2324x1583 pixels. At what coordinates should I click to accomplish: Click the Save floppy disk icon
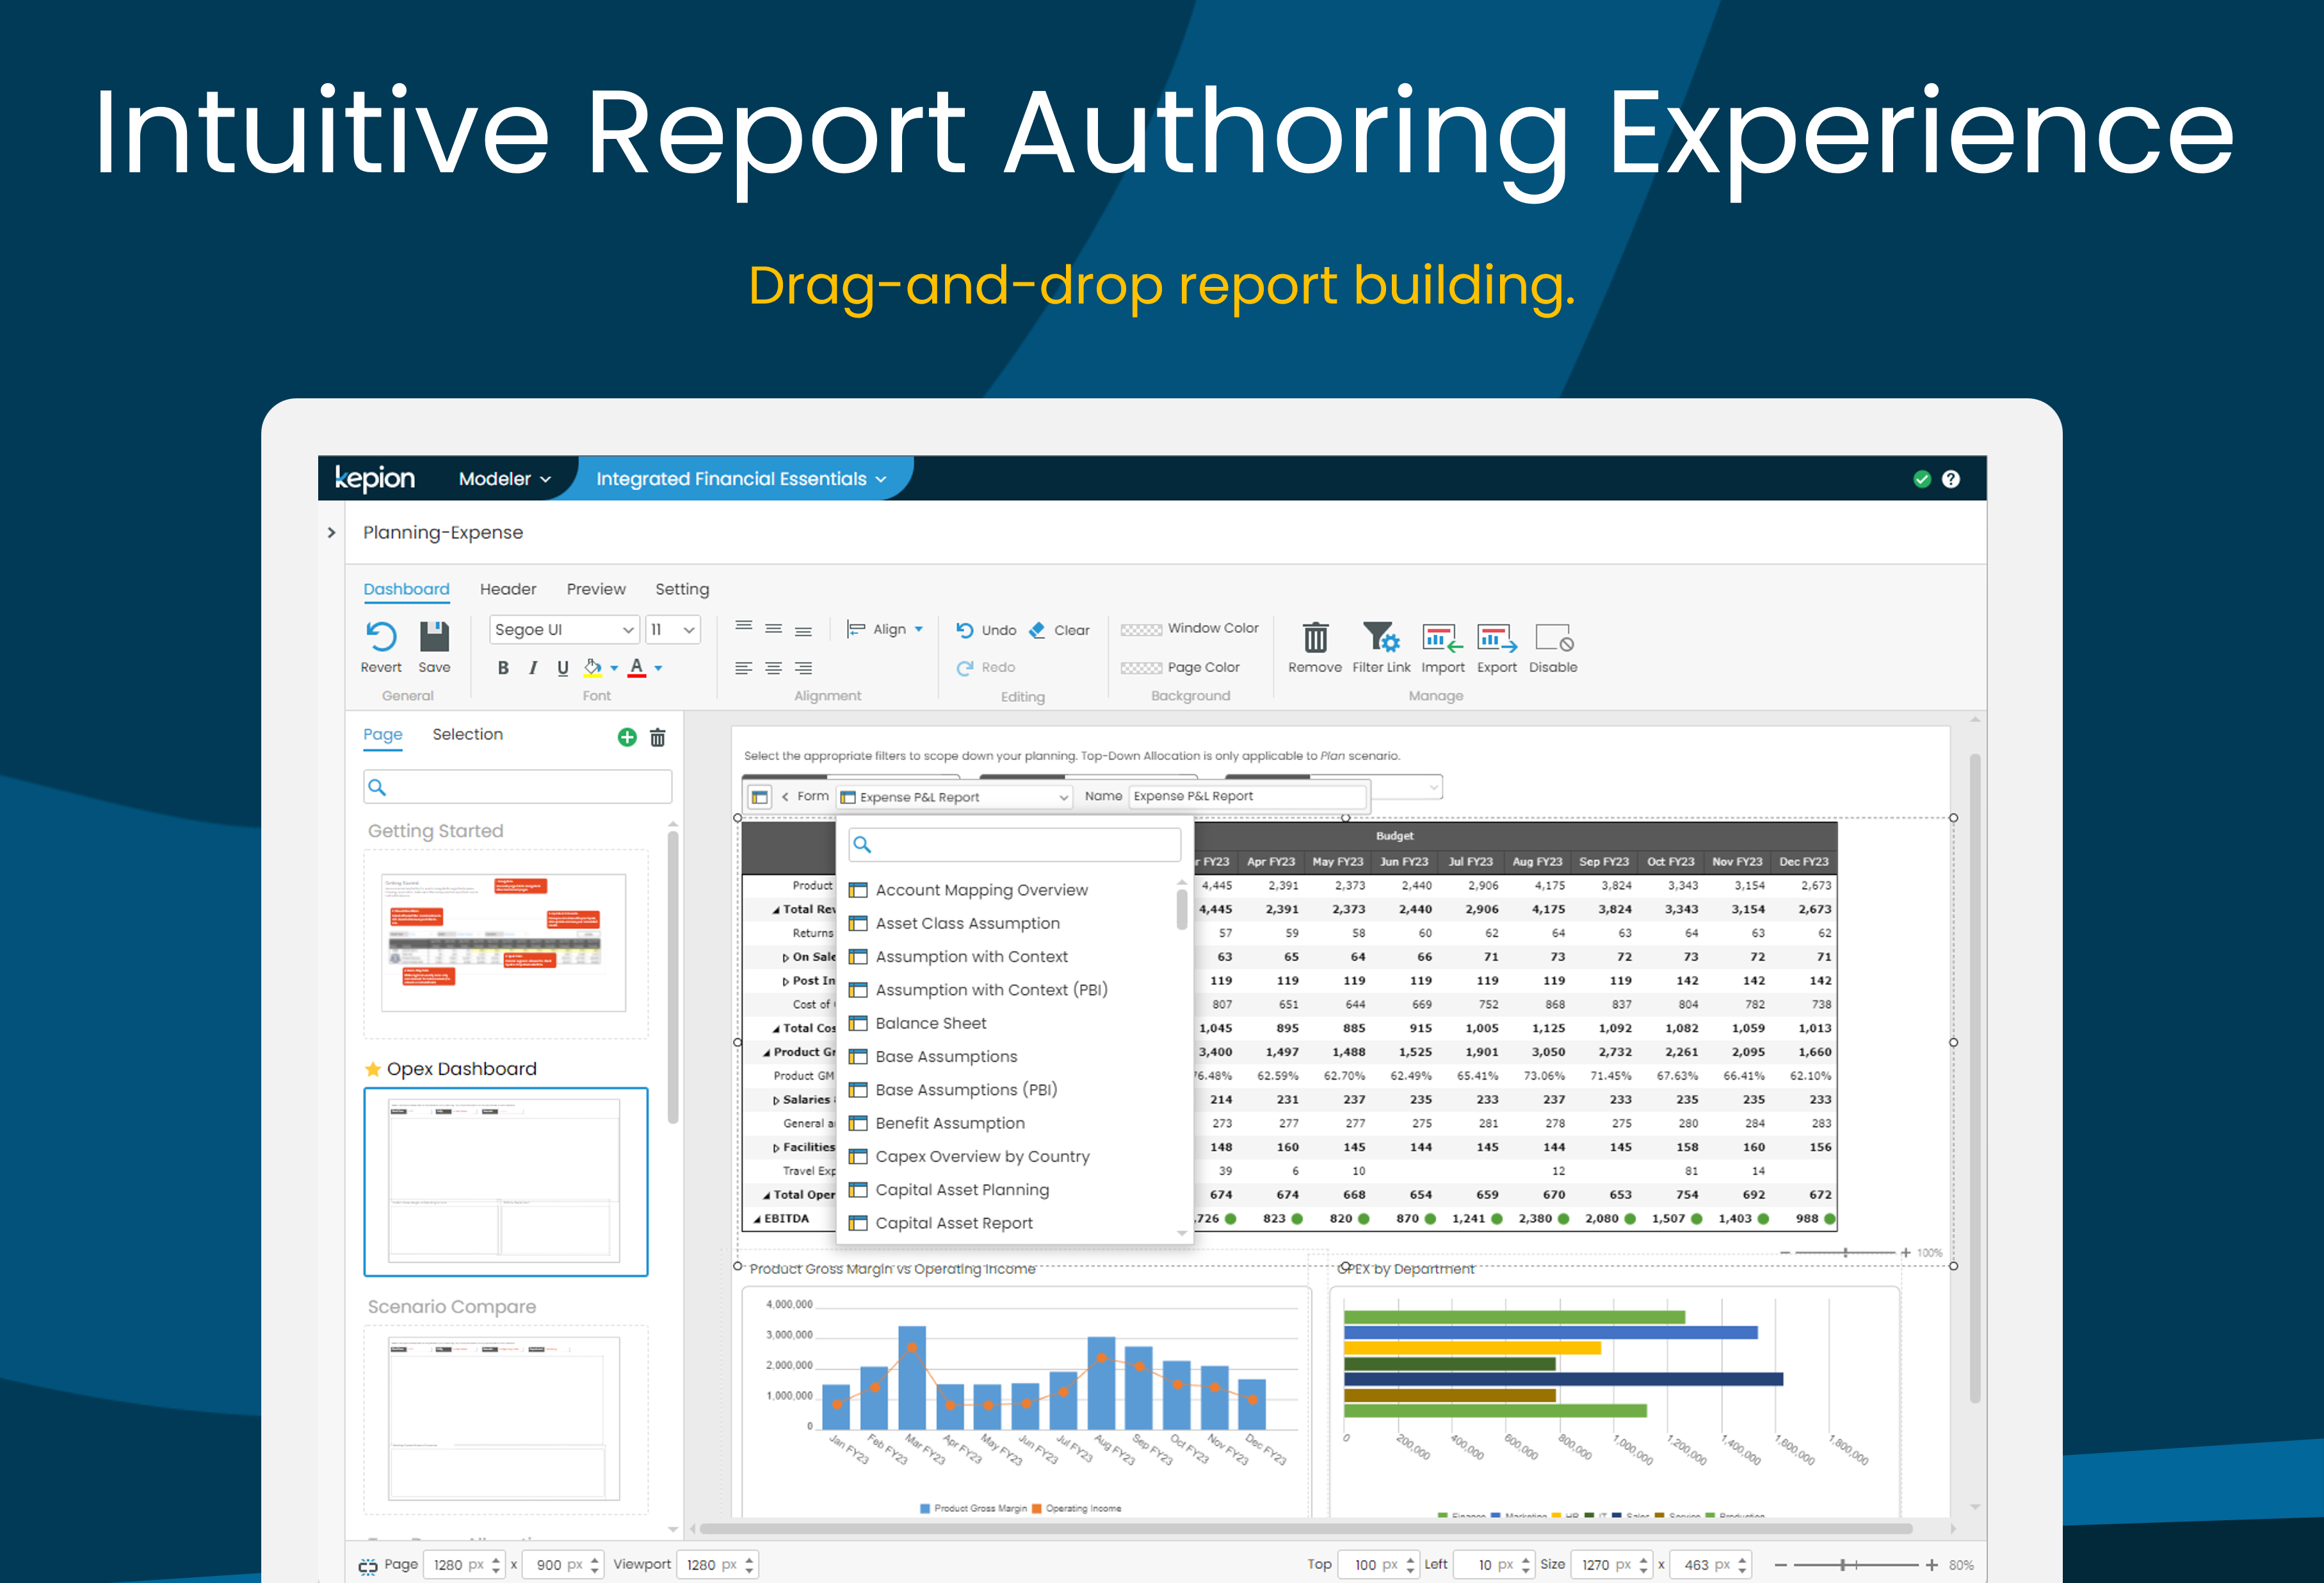tap(434, 637)
